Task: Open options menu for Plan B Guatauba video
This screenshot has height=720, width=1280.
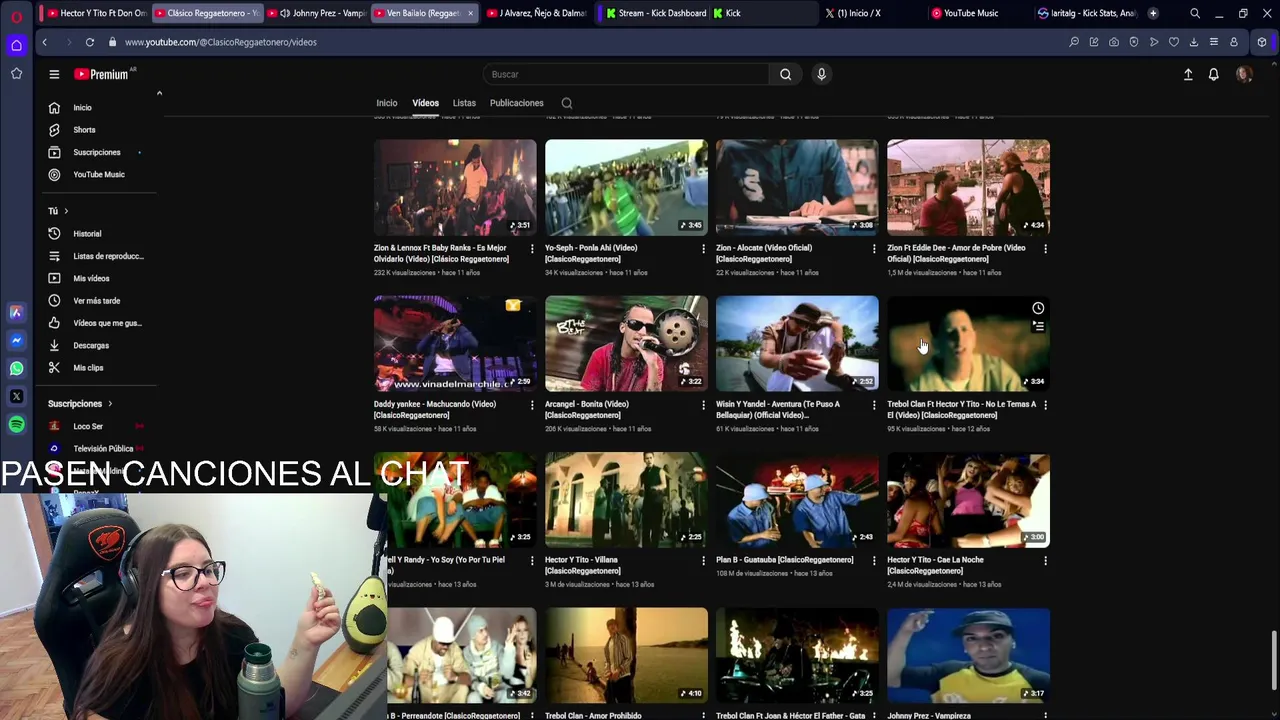Action: pos(874,561)
